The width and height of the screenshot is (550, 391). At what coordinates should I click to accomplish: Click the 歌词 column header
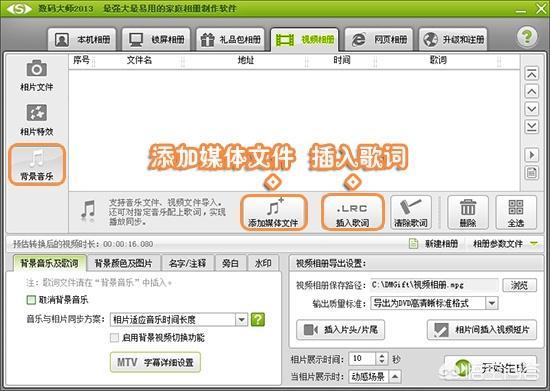(x=438, y=60)
